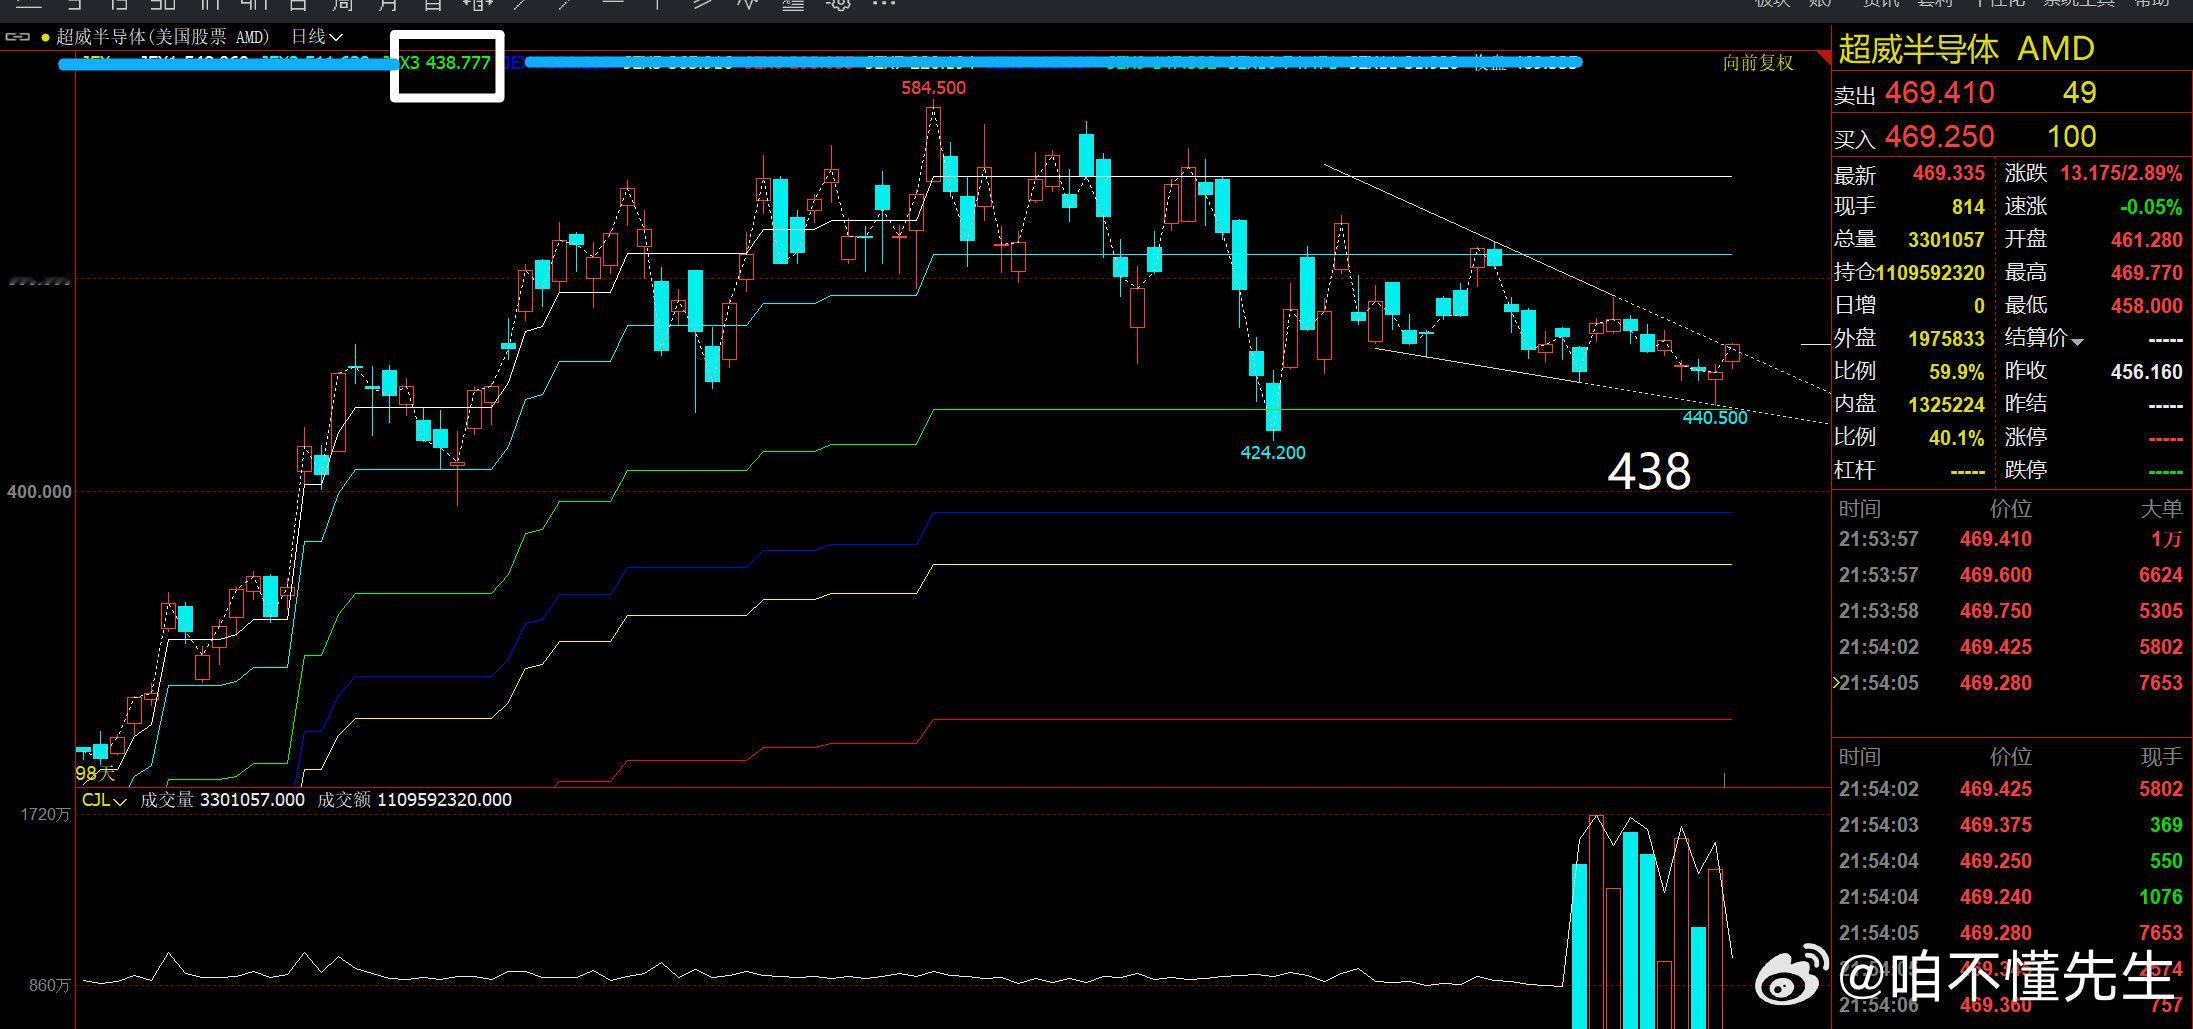Click the red corner triangle on the quote panel
This screenshot has width=2193, height=1029.
(x=1824, y=55)
